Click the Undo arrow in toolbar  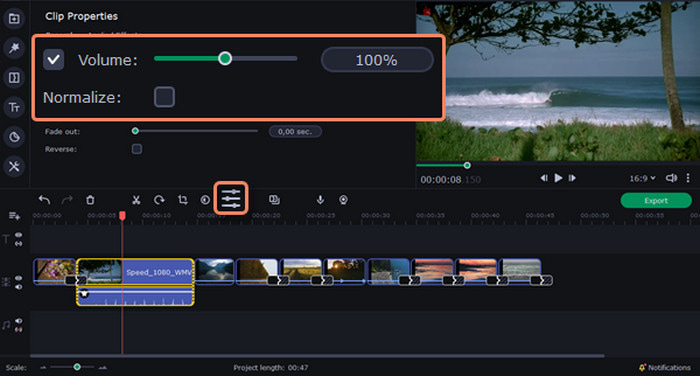tap(44, 200)
